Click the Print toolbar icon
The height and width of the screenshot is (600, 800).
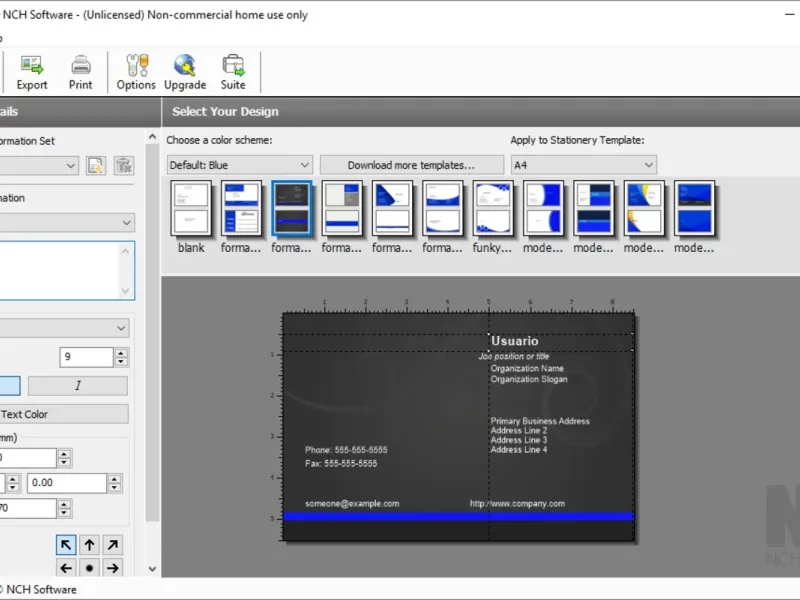coord(81,72)
